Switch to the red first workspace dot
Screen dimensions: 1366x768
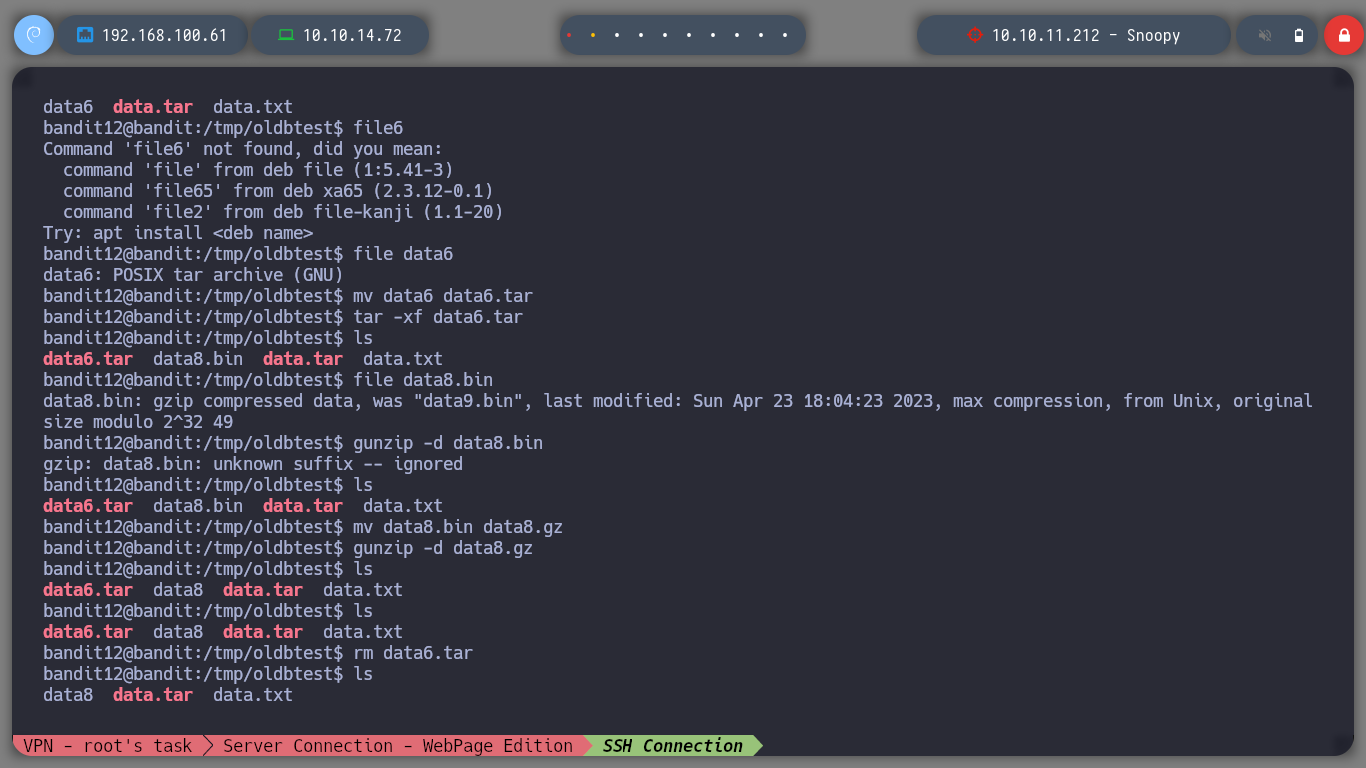pos(569,35)
